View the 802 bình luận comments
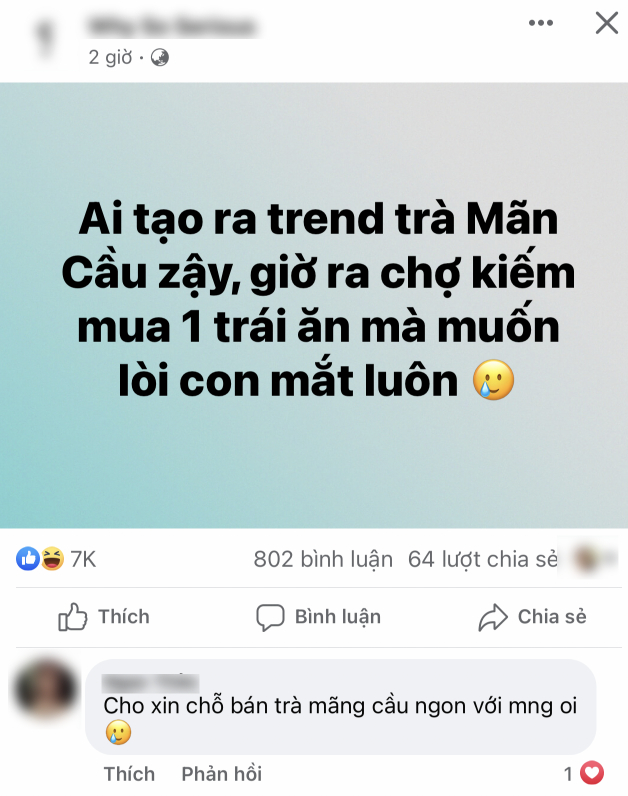Viewport: 628px width, 796px height. [x=323, y=559]
